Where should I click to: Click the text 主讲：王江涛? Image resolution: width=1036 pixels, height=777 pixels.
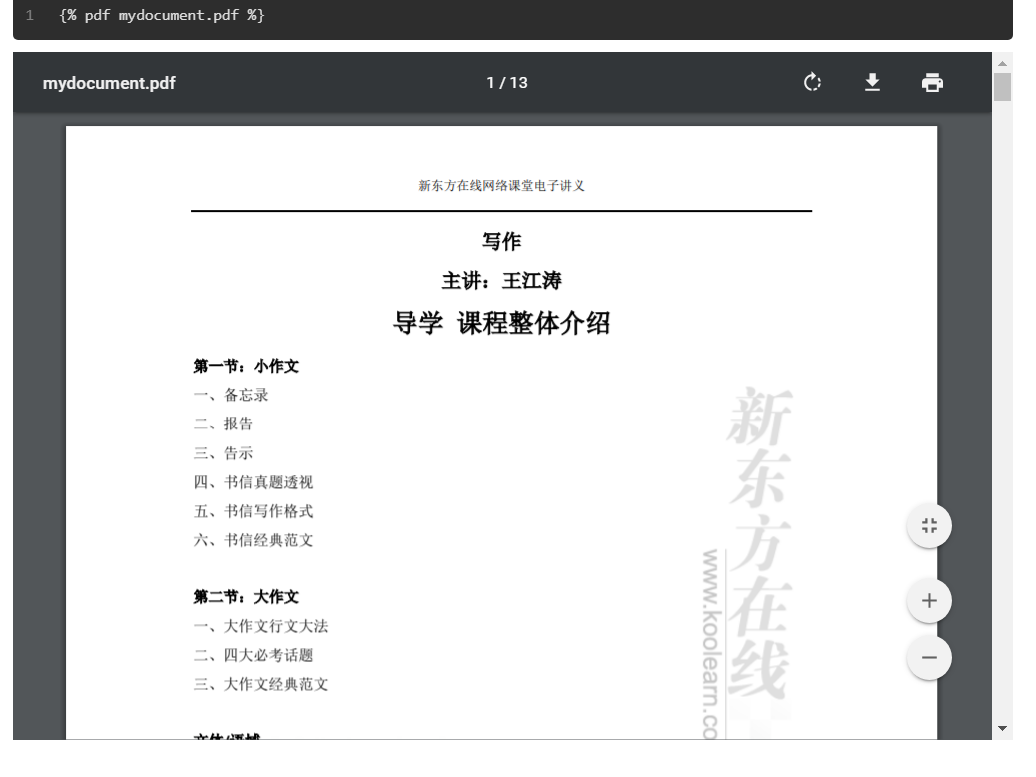[501, 281]
